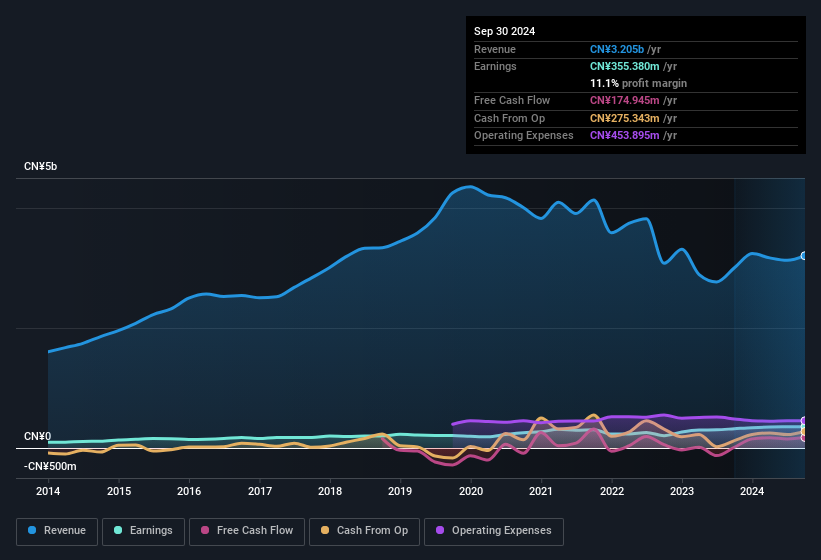
Task: Click the 2017 x-axis label
Action: pyautogui.click(x=260, y=491)
